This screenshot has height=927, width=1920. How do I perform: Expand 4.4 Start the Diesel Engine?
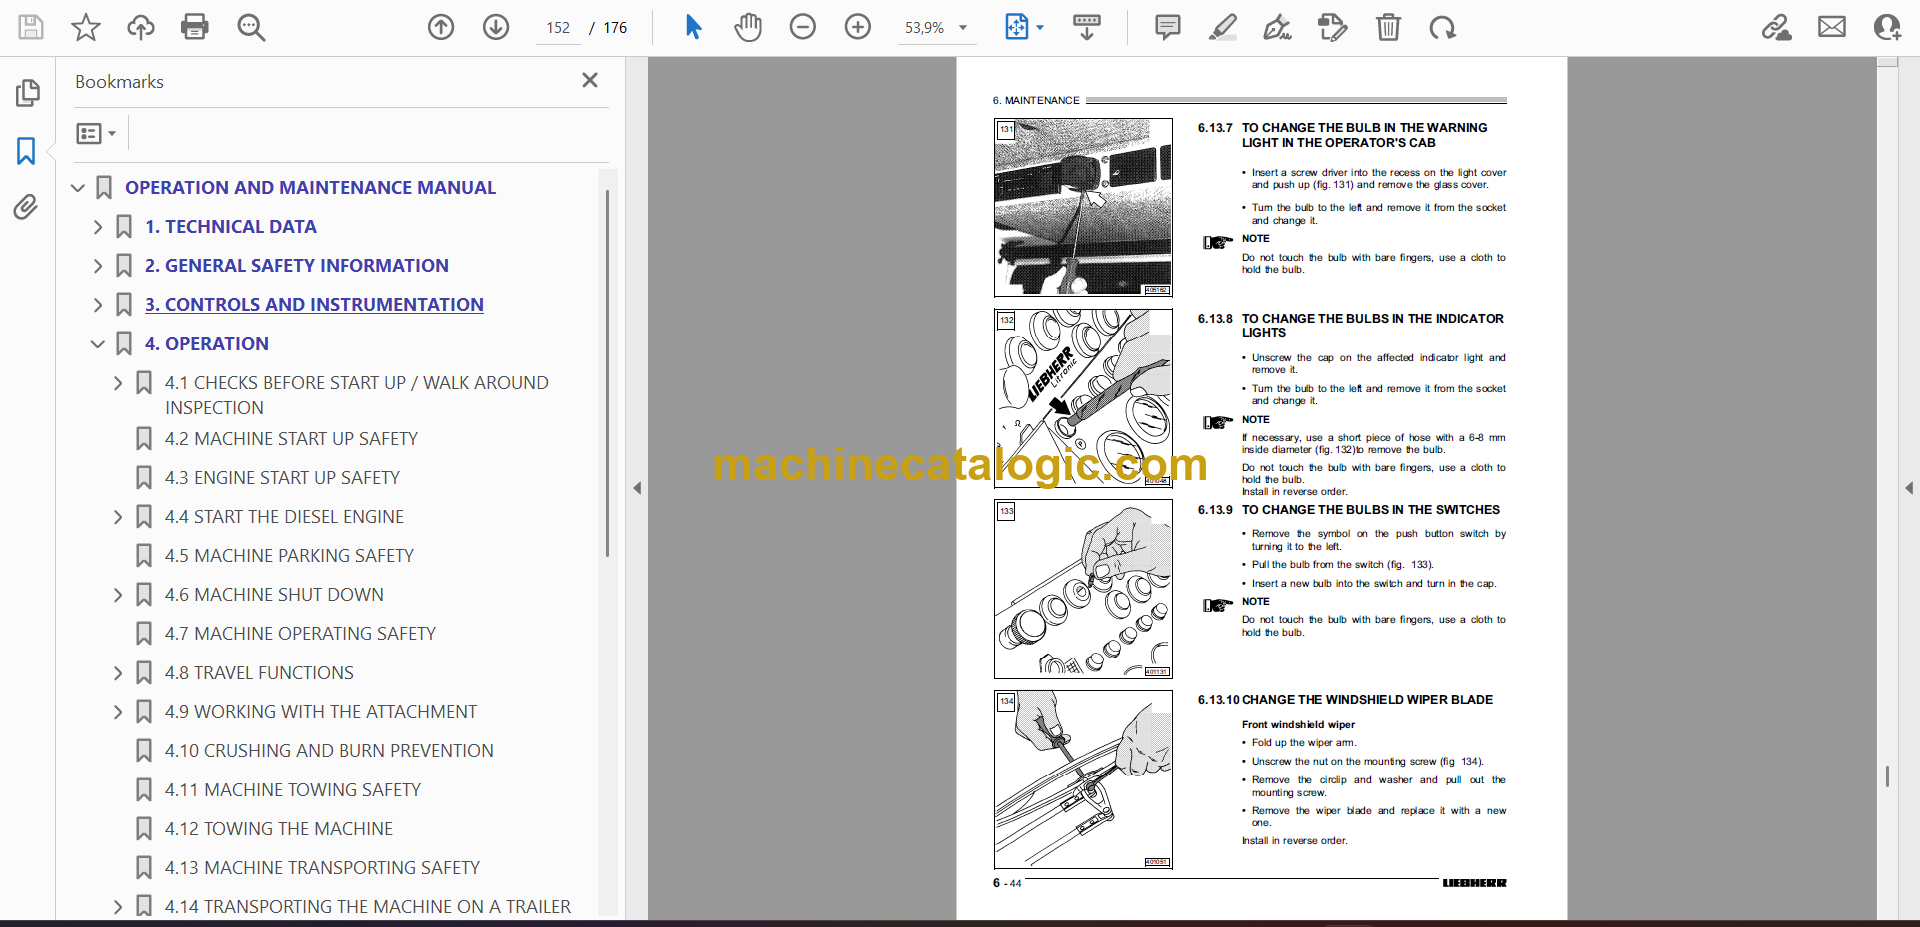(118, 517)
